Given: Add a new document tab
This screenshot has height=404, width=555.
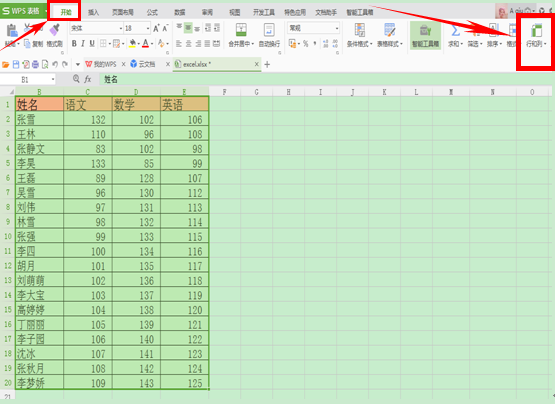Looking at the screenshot, I should coord(267,64).
